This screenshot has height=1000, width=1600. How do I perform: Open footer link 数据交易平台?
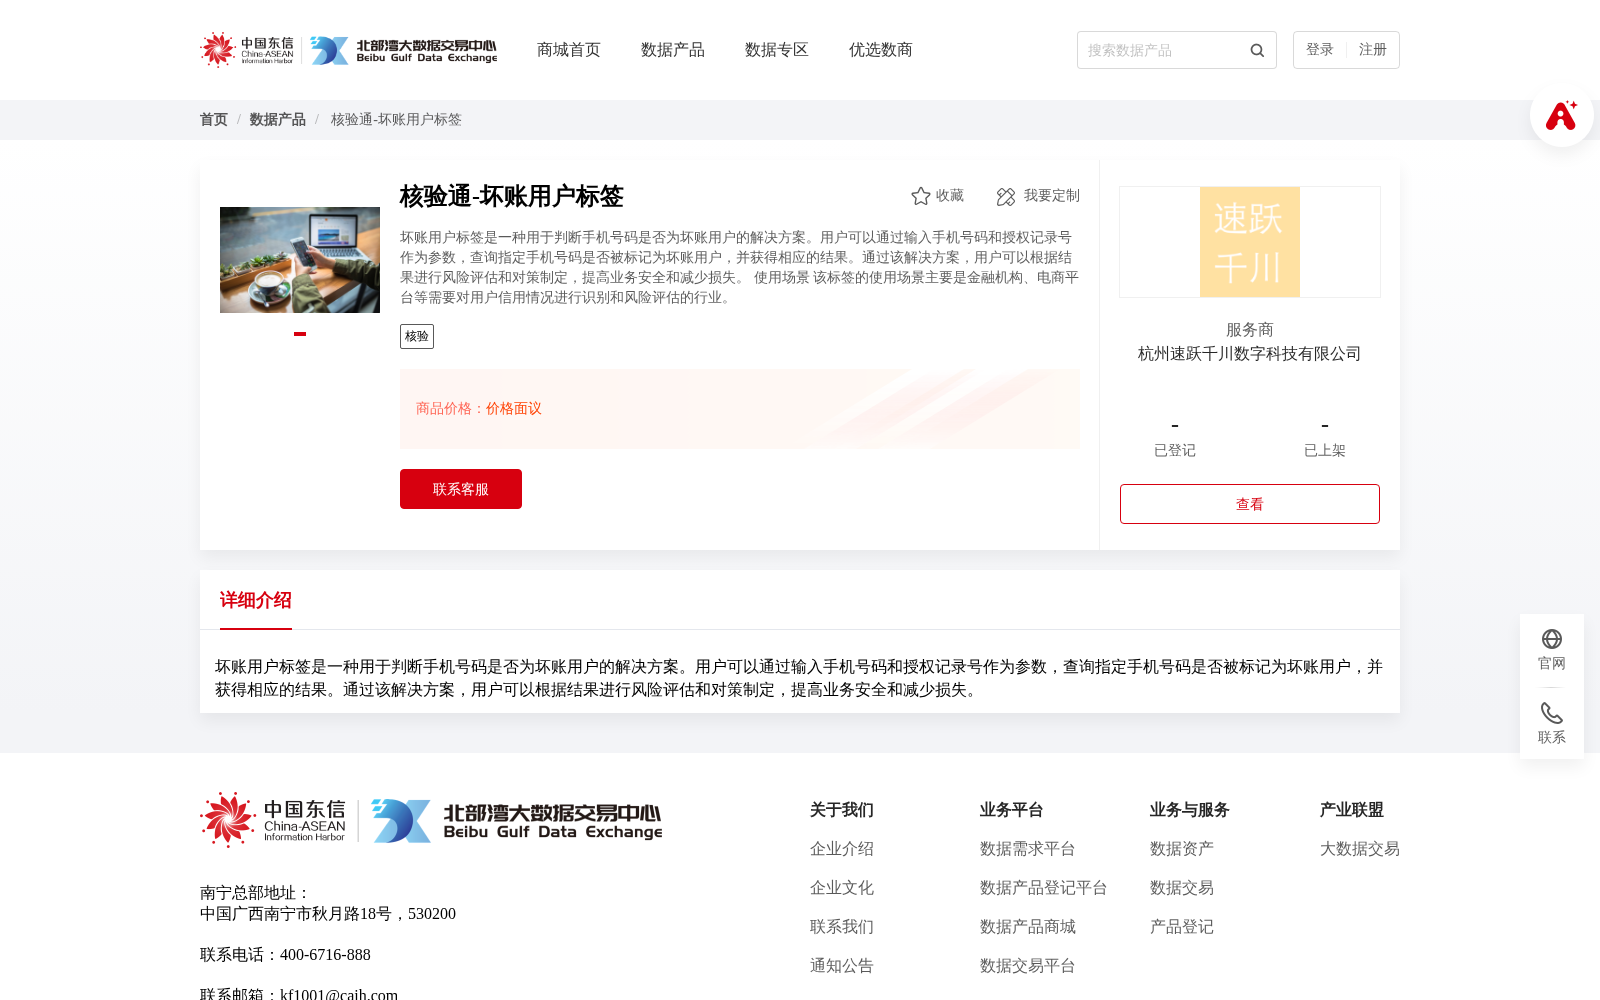tap(1028, 966)
